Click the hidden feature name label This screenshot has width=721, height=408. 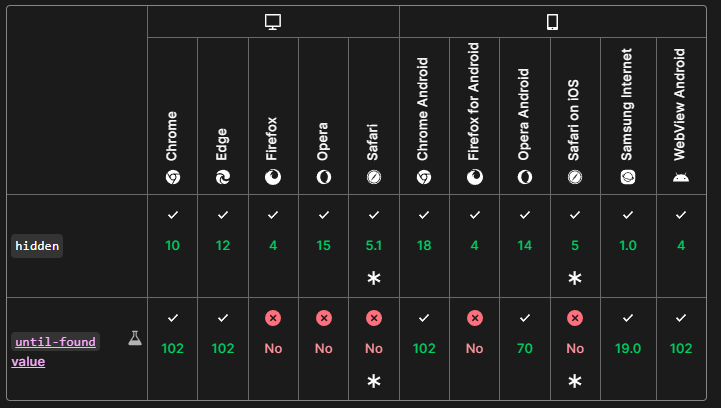click(37, 246)
